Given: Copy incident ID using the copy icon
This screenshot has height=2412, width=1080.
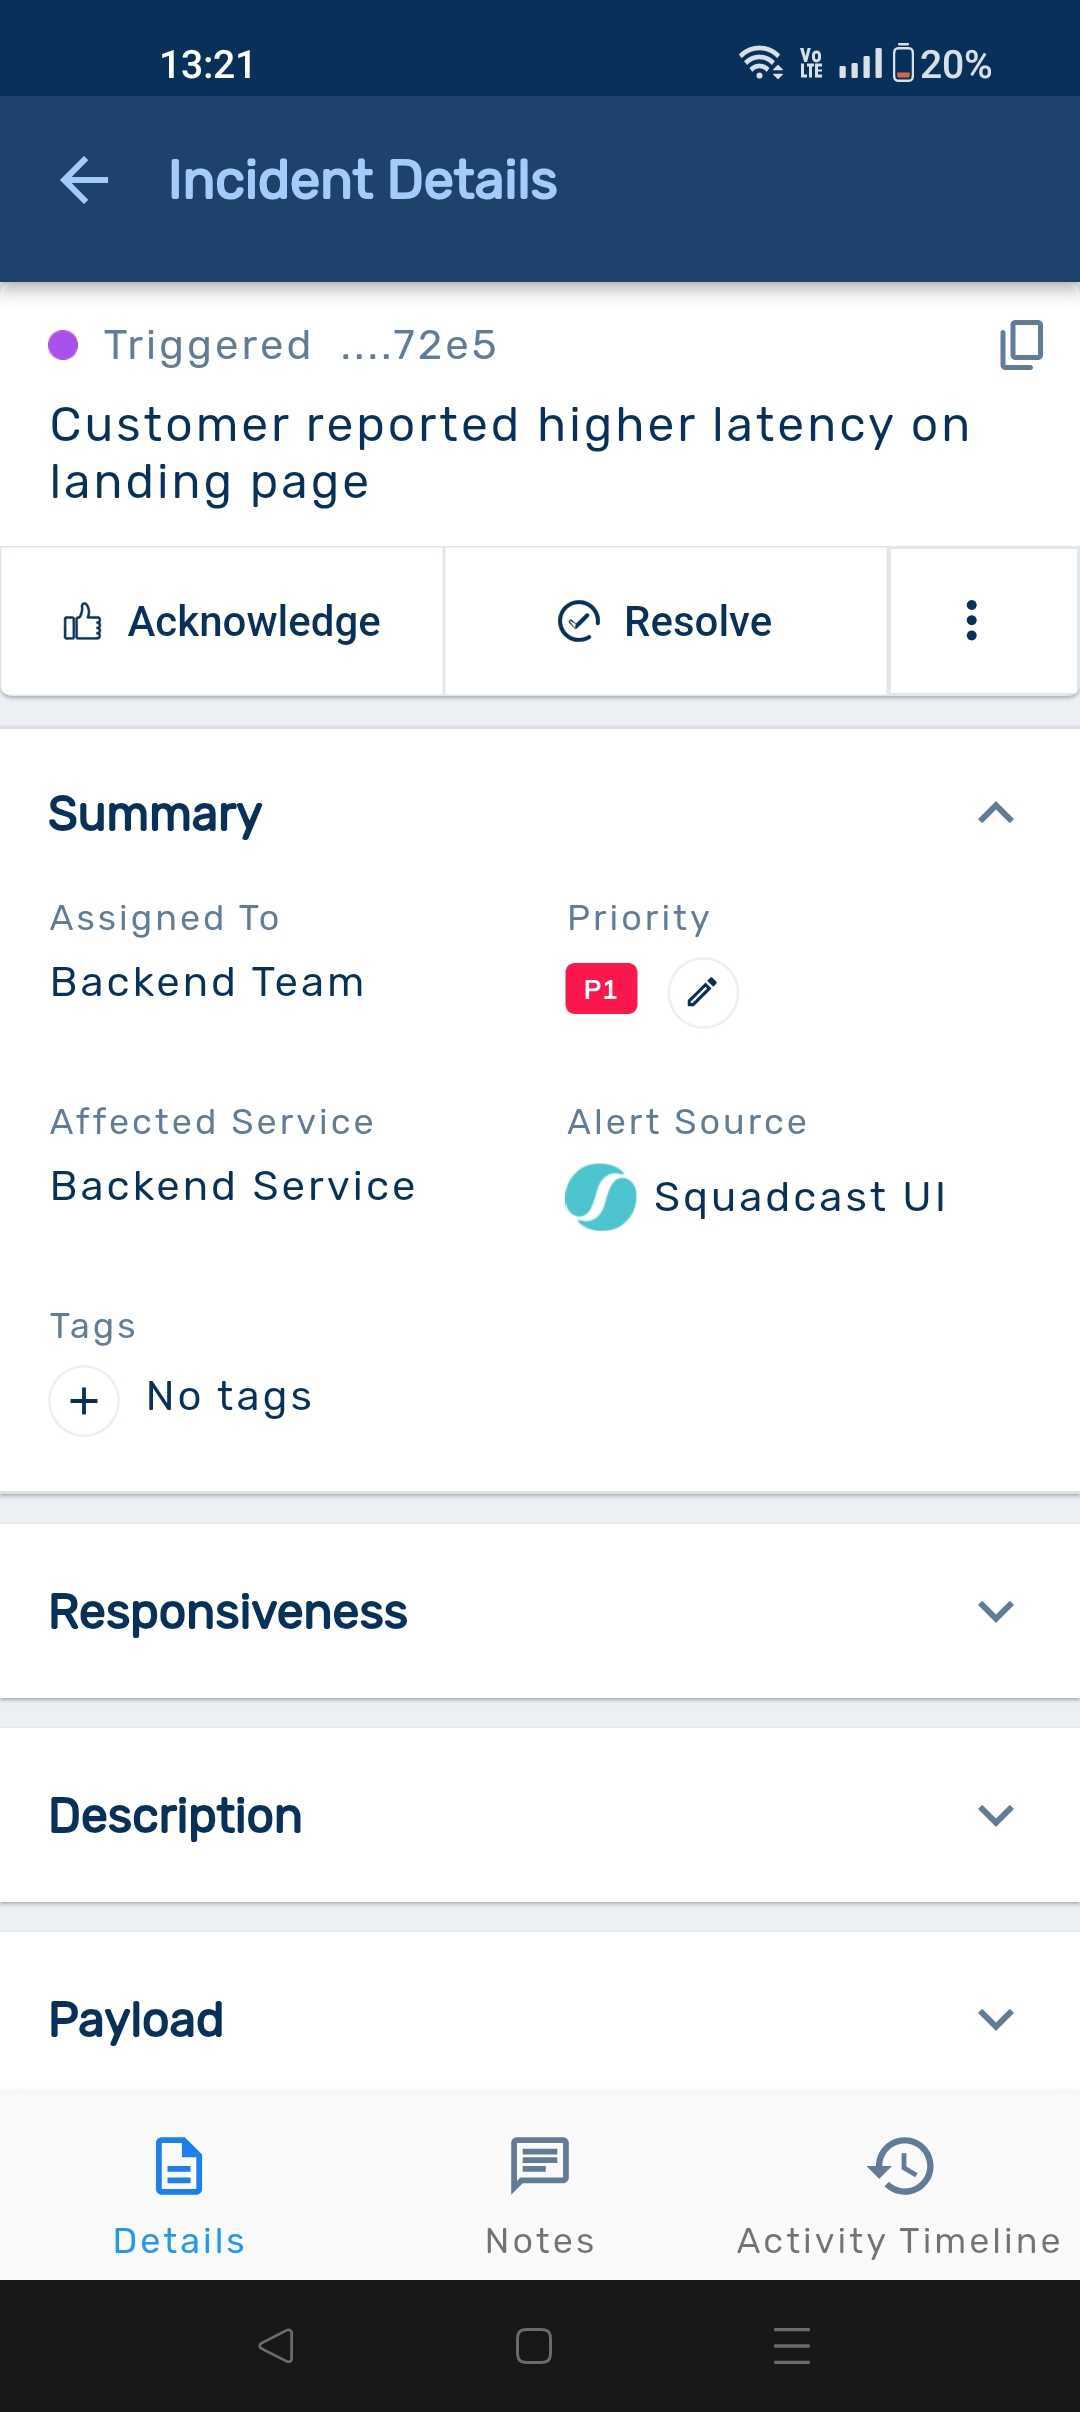Looking at the screenshot, I should tap(1021, 345).
